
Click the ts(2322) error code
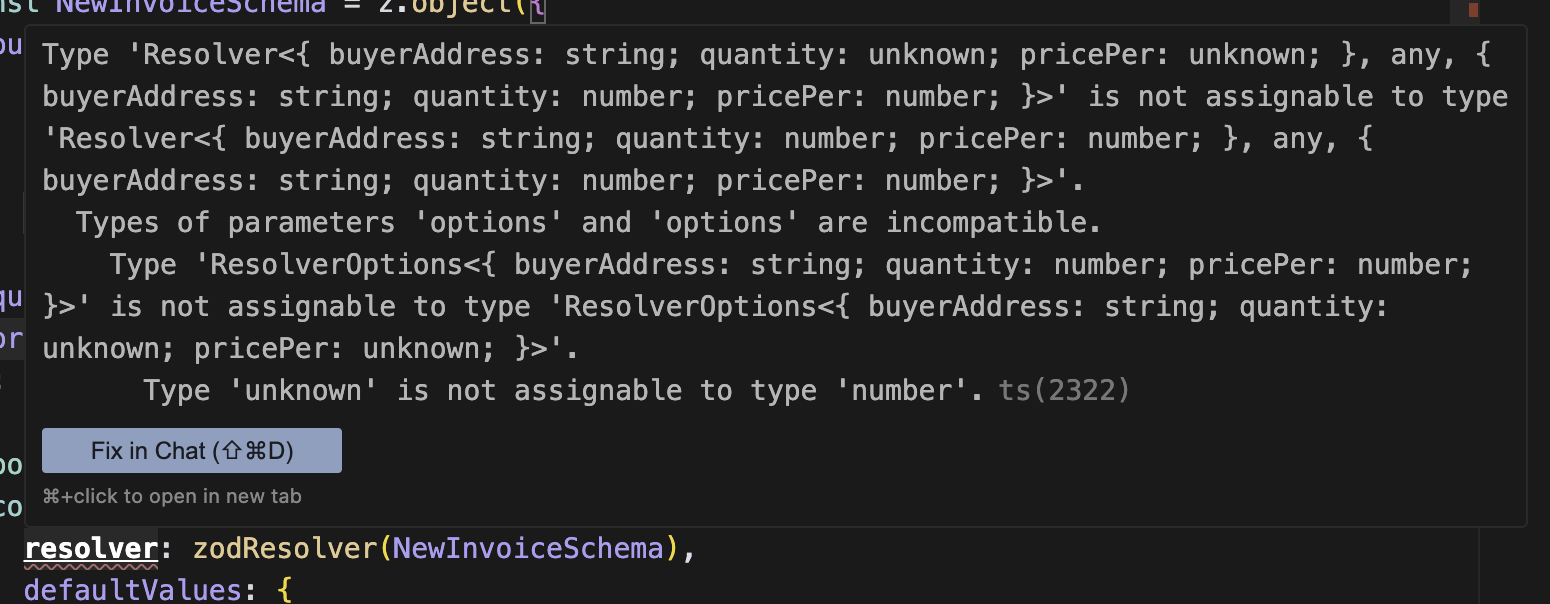coord(1064,390)
